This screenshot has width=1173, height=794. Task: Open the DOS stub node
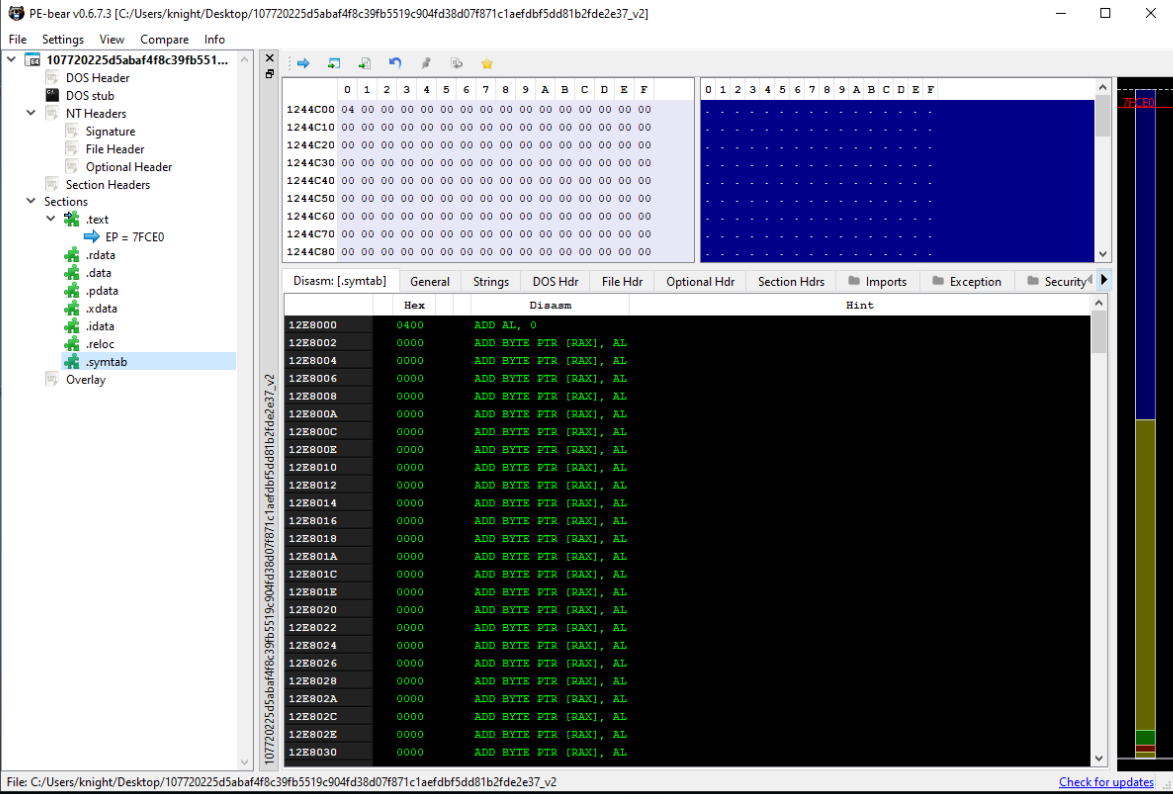90,96
